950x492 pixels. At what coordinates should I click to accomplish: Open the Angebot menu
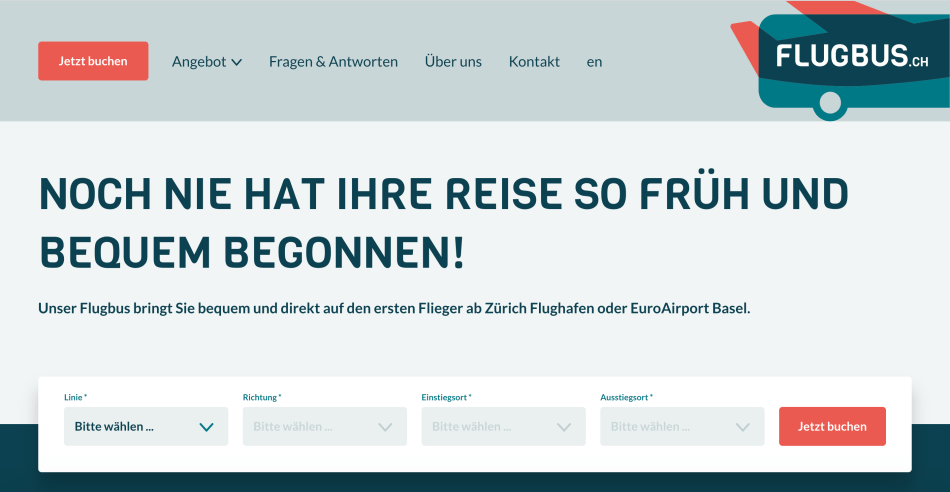point(200,62)
